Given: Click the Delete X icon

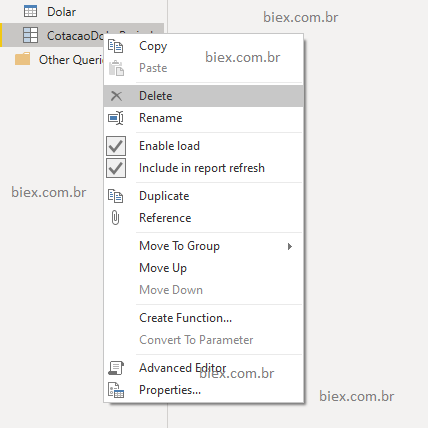Looking at the screenshot, I should [x=116, y=96].
